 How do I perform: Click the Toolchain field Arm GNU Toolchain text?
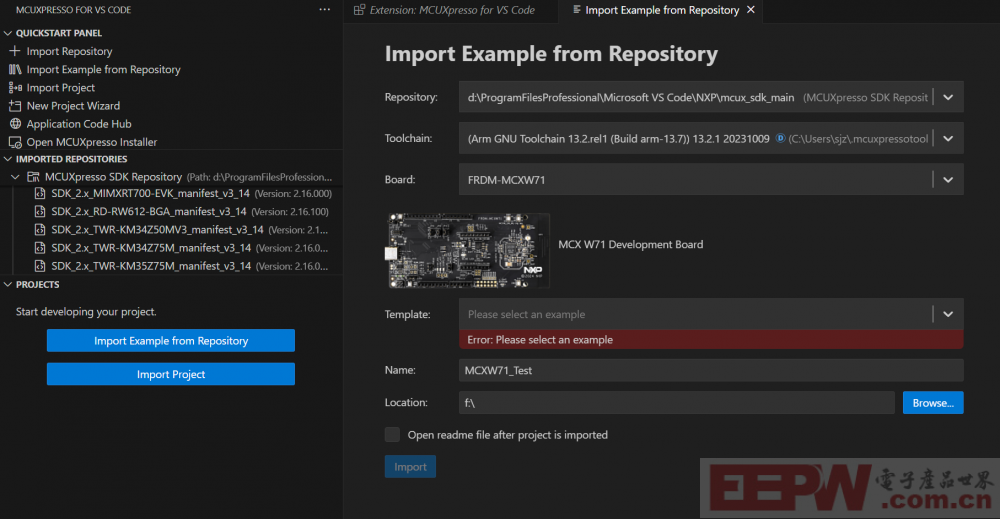(619, 138)
